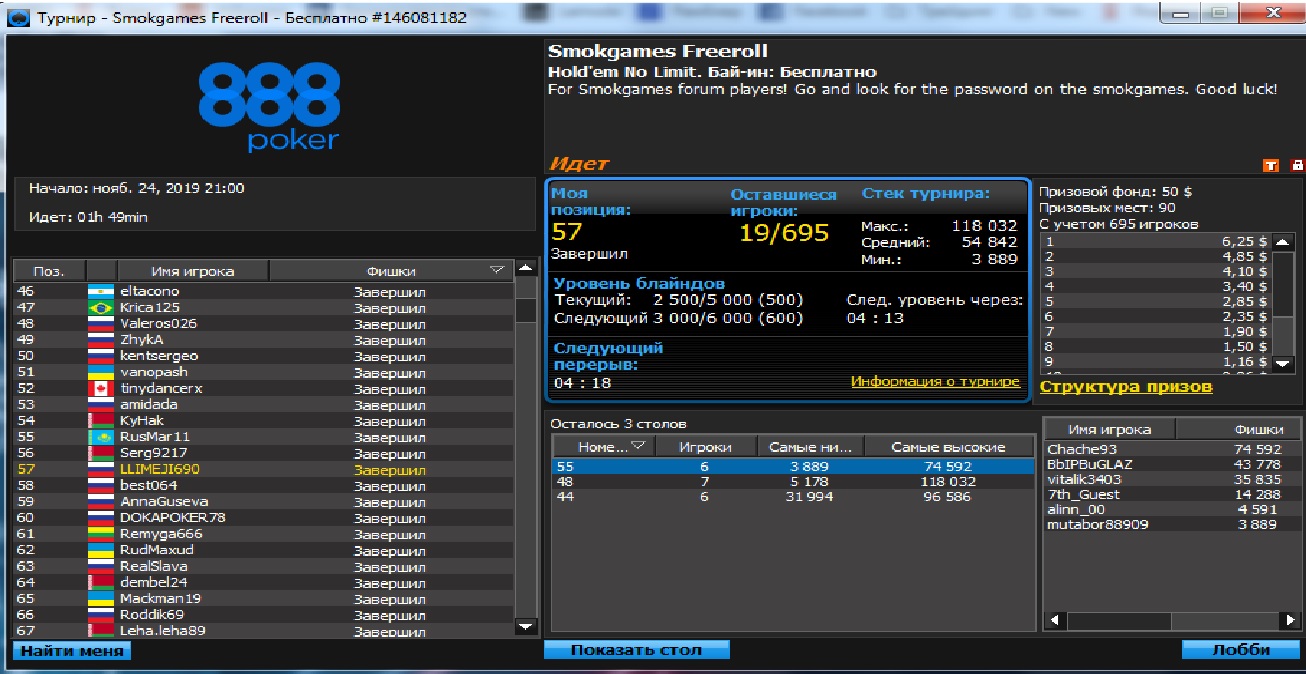Image resolution: width=1306 pixels, height=674 pixels.
Task: Click the up arrow of the player list scrollbar
Action: (x=525, y=269)
